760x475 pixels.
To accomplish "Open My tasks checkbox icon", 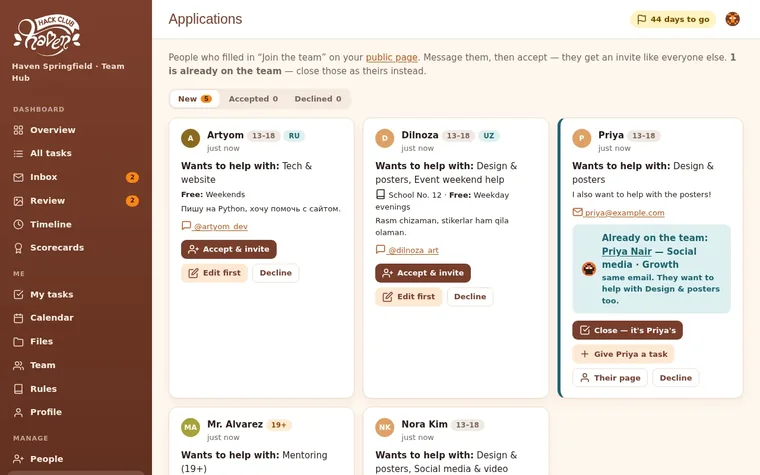I will point(18,294).
